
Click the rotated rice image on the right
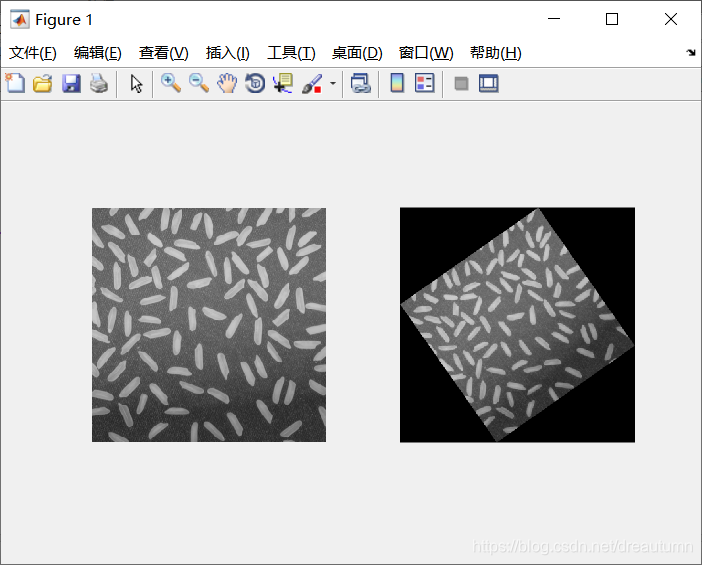tap(517, 325)
